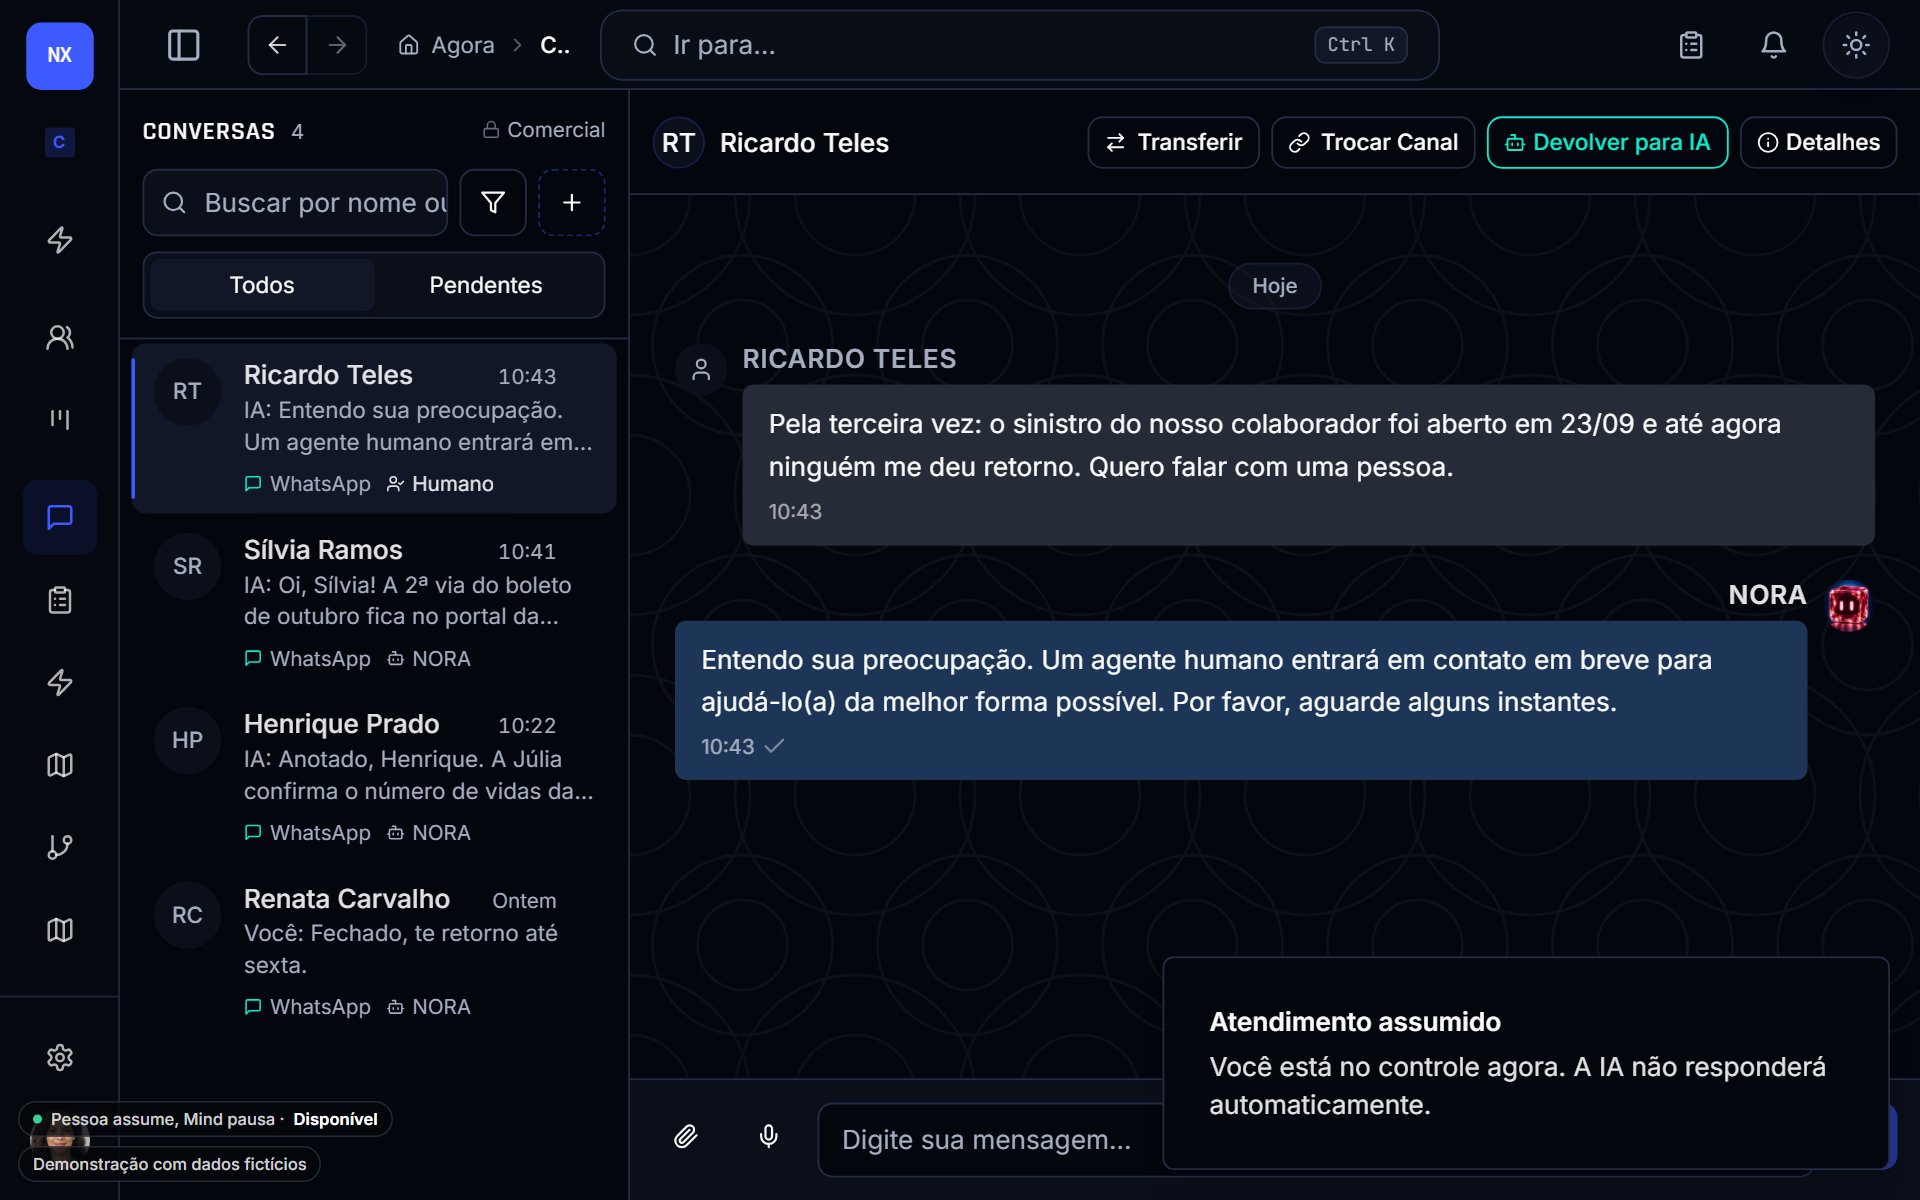Click the WhatsApp tag under Sílvia Ramos
The height and width of the screenshot is (1200, 1920).
308,659
